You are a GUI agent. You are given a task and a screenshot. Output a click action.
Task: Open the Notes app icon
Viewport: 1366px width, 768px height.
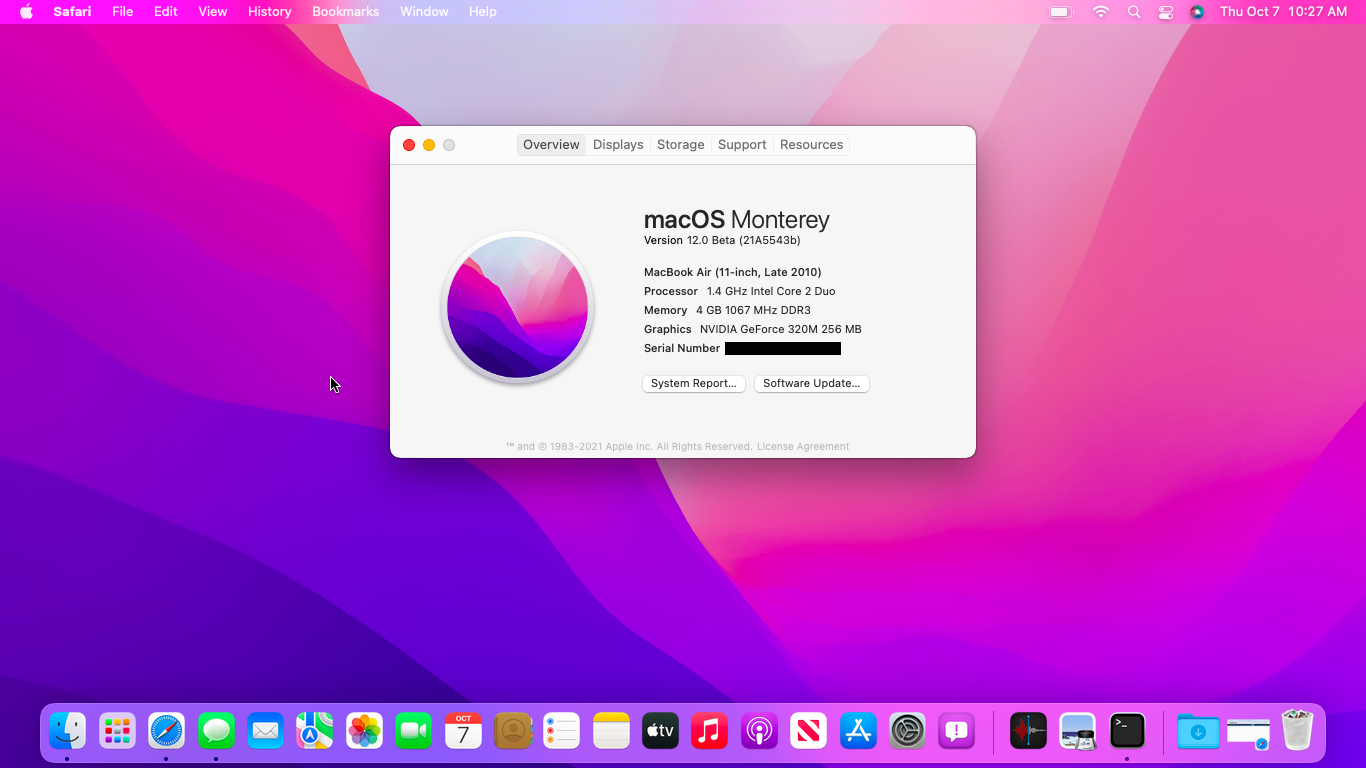click(611, 731)
